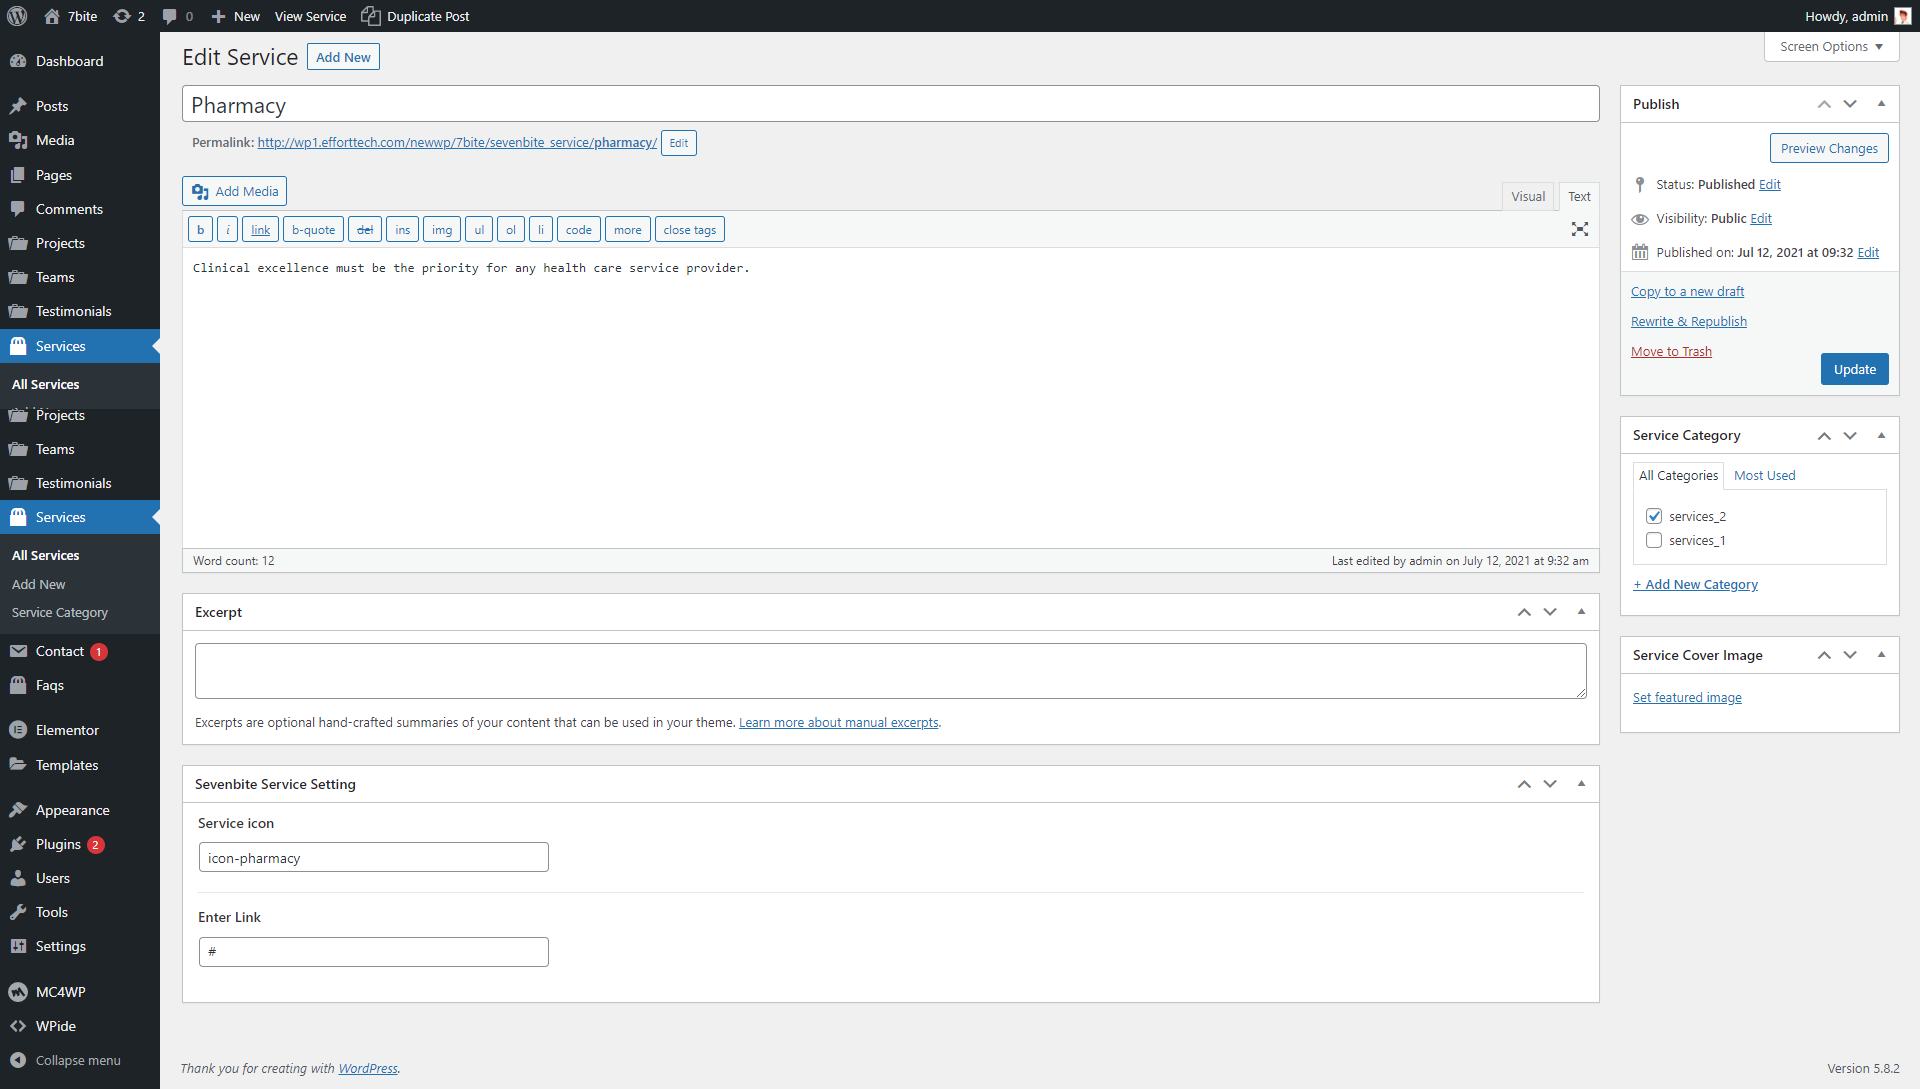Click the comments bubble icon
Image resolution: width=1920 pixels, height=1089 pixels.
pyautogui.click(x=170, y=16)
